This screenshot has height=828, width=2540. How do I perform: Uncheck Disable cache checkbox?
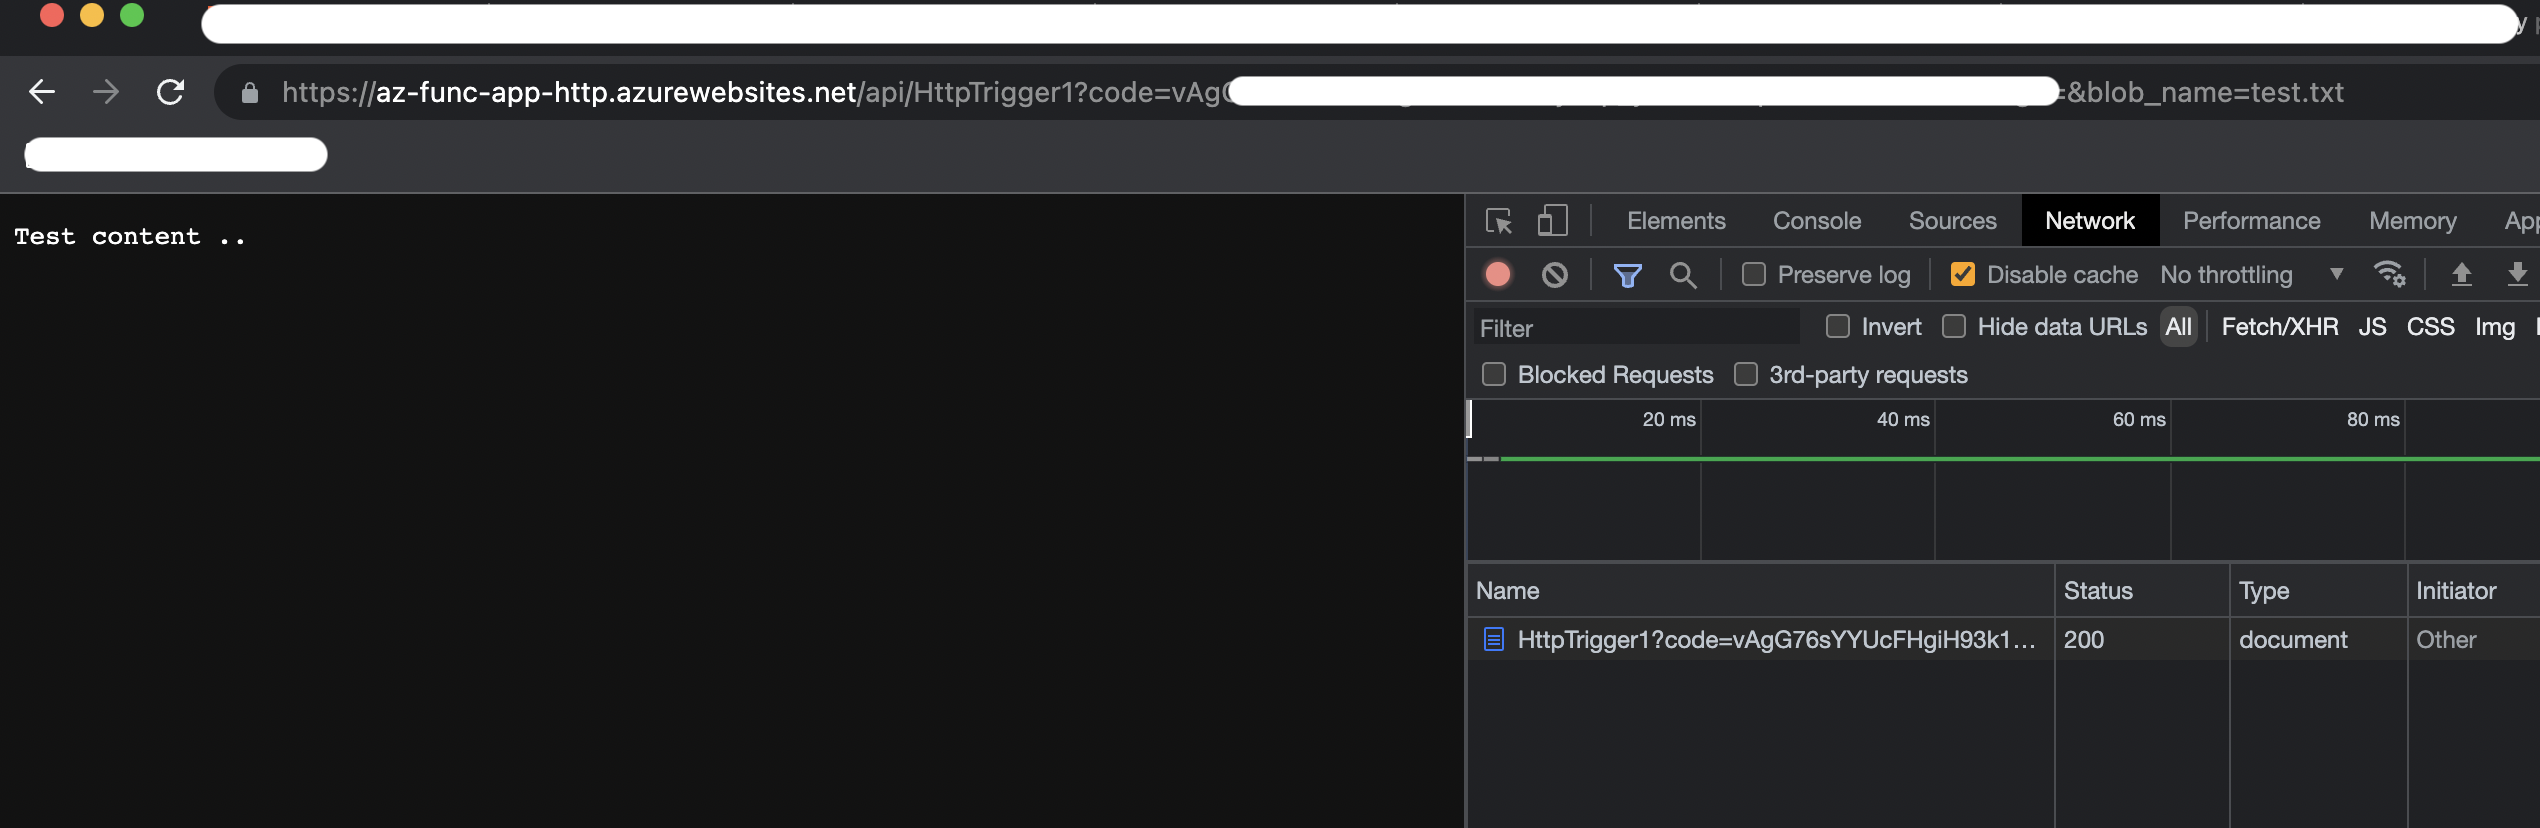tap(1963, 274)
